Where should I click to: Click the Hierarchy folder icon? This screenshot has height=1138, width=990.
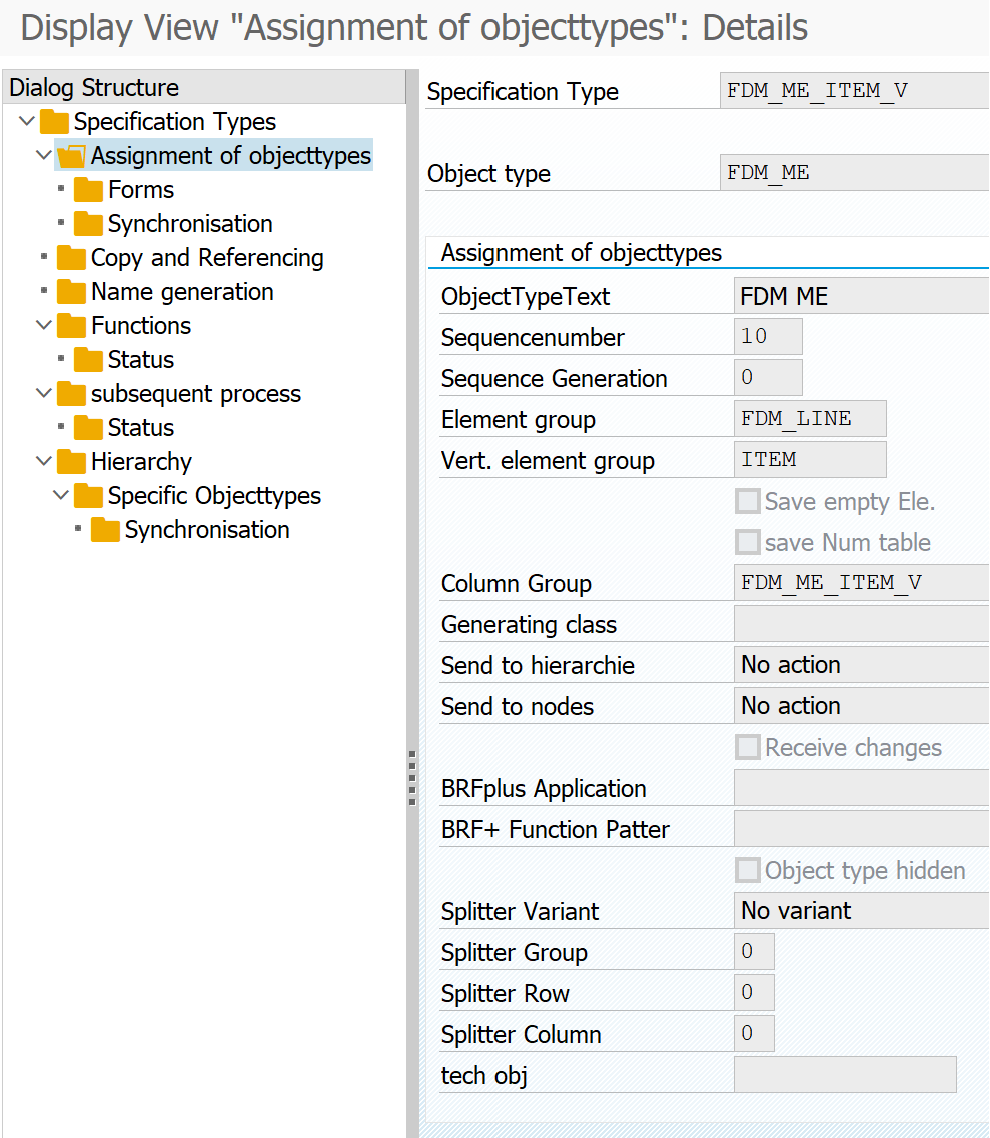tap(71, 463)
